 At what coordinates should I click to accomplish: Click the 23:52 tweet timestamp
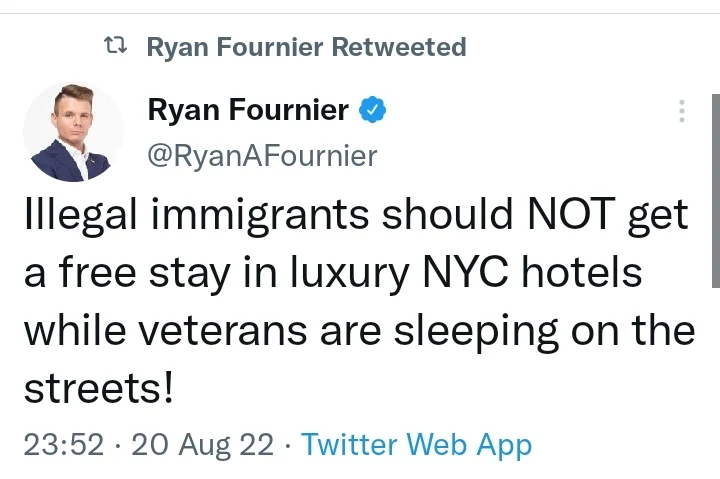pyautogui.click(x=63, y=445)
